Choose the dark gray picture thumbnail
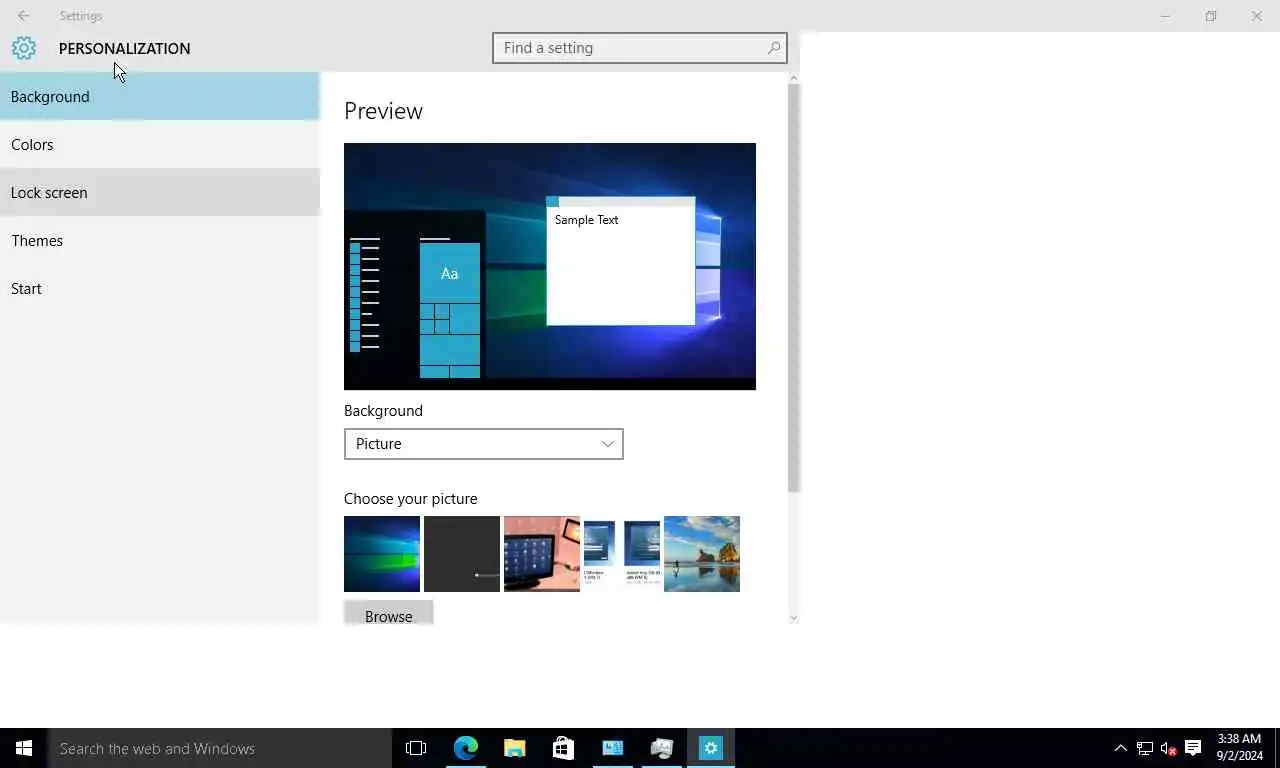1280x768 pixels. (462, 554)
